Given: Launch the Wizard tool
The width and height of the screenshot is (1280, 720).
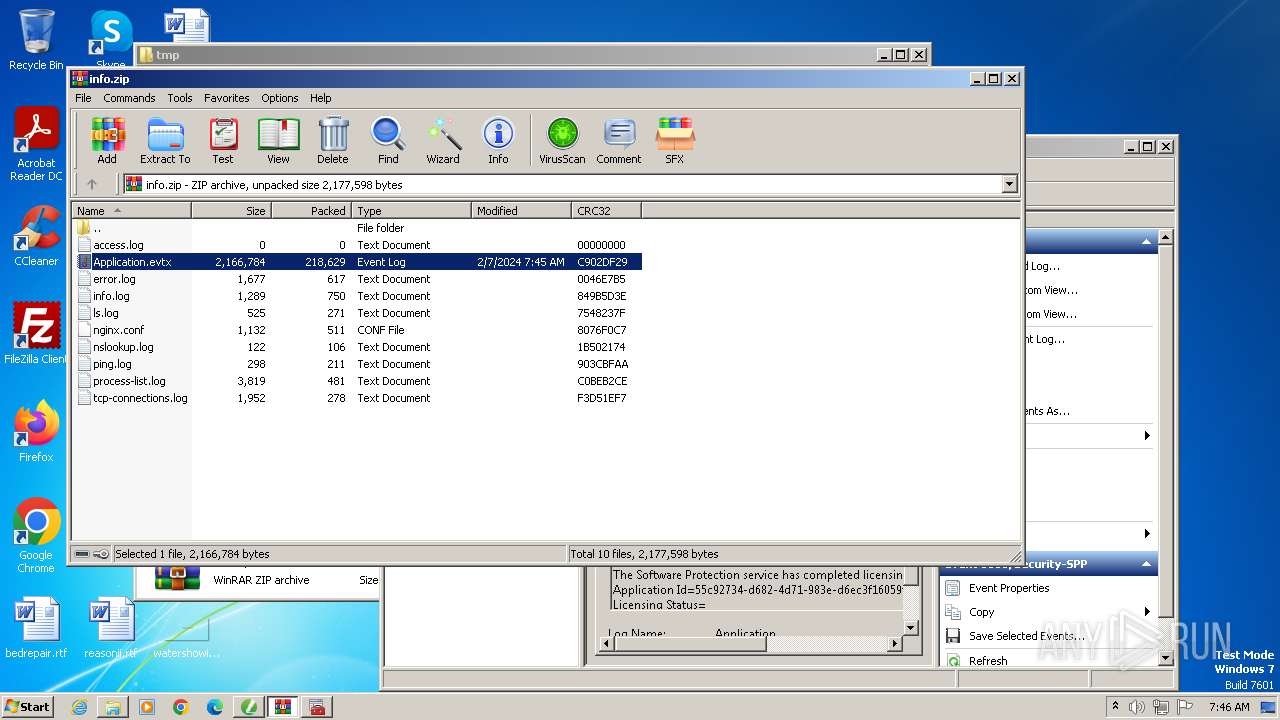Looking at the screenshot, I should click(443, 141).
